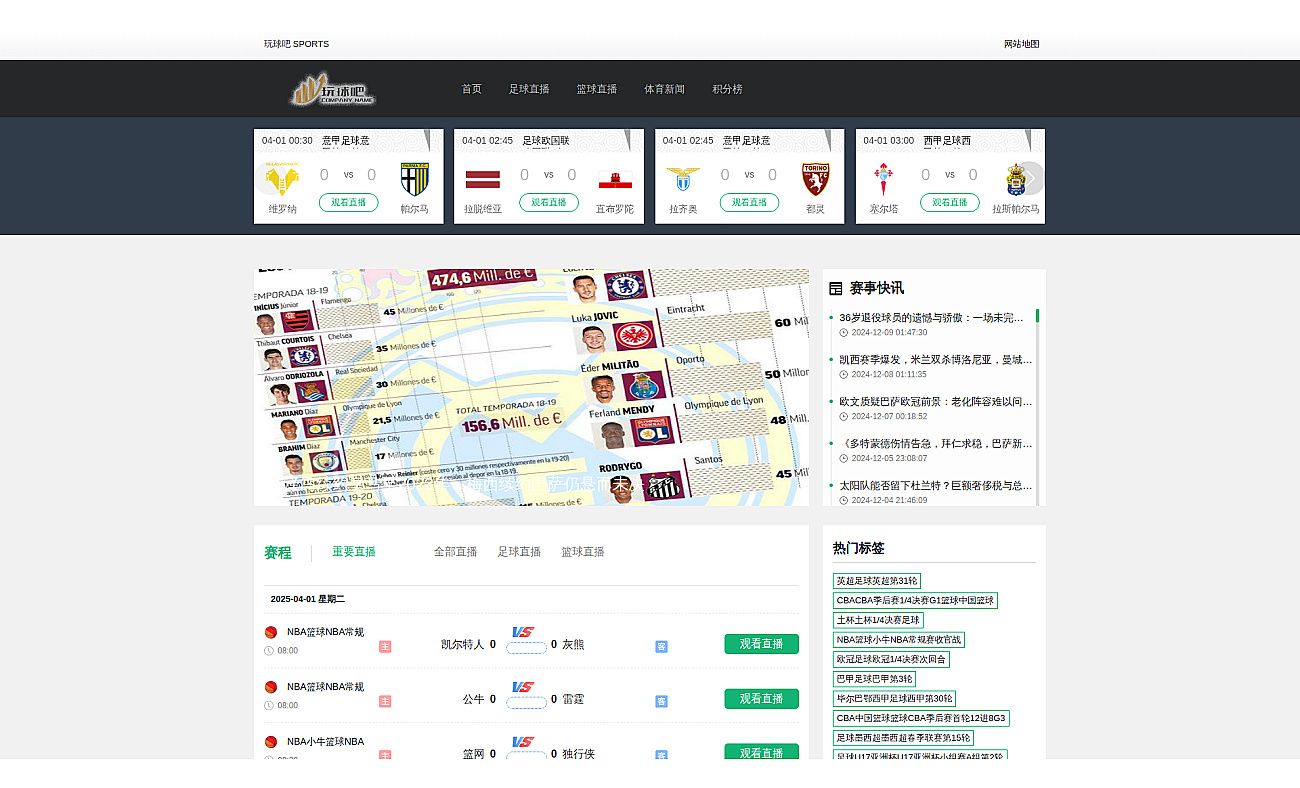Open news 36岁退役球员的遗憾与骄傲
Image resolution: width=1300 pixels, height=788 pixels.
931,318
